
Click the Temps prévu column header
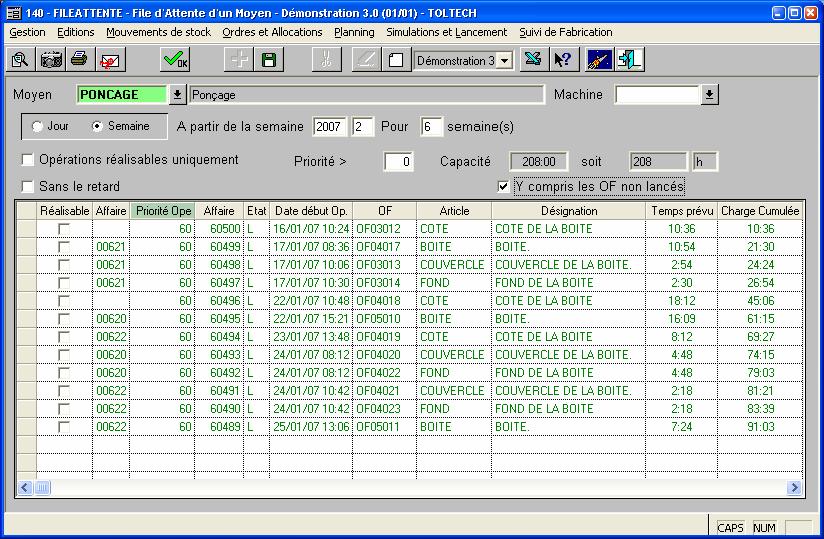[682, 211]
